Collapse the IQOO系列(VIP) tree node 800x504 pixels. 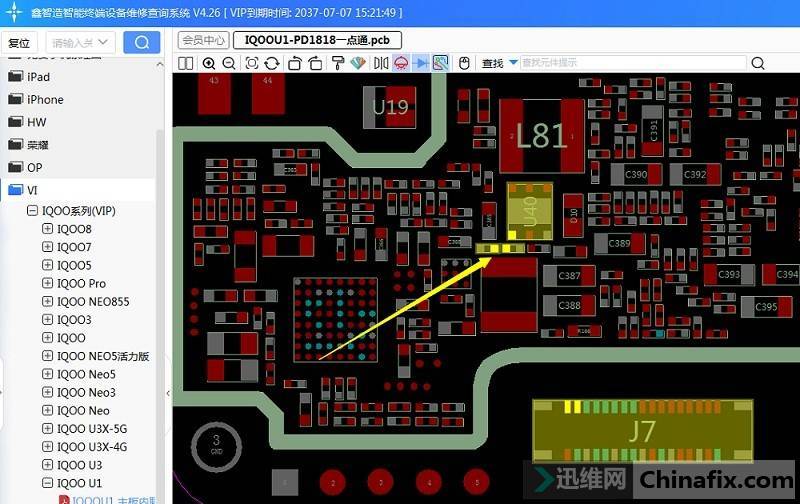coord(32,211)
